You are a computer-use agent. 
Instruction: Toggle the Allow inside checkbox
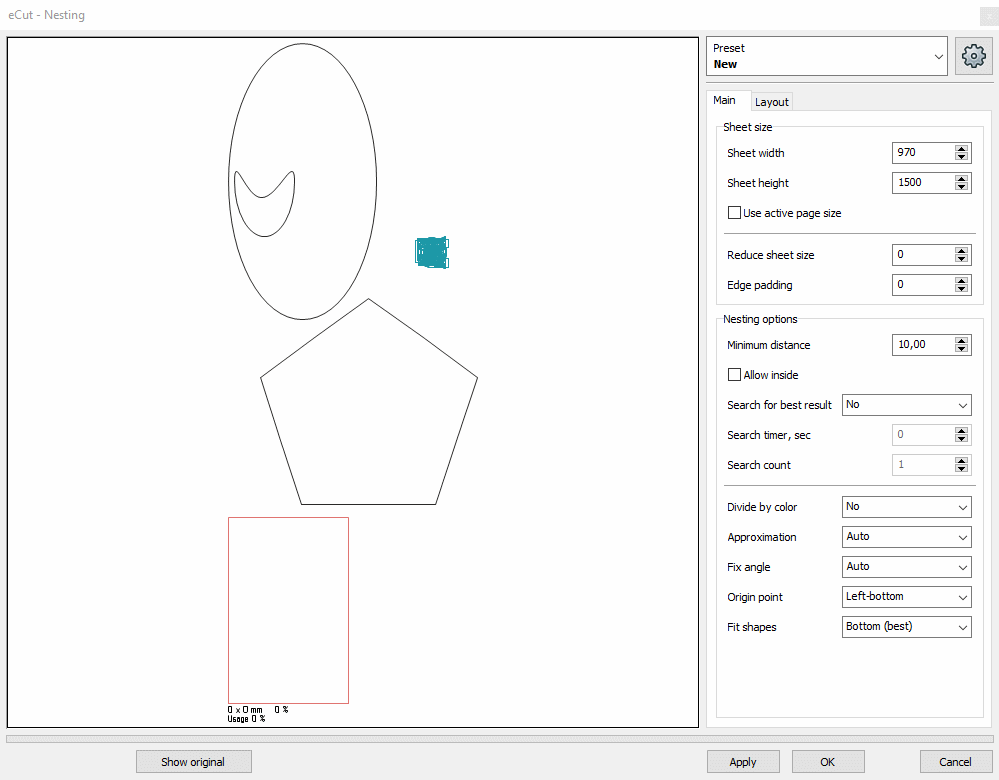(735, 375)
